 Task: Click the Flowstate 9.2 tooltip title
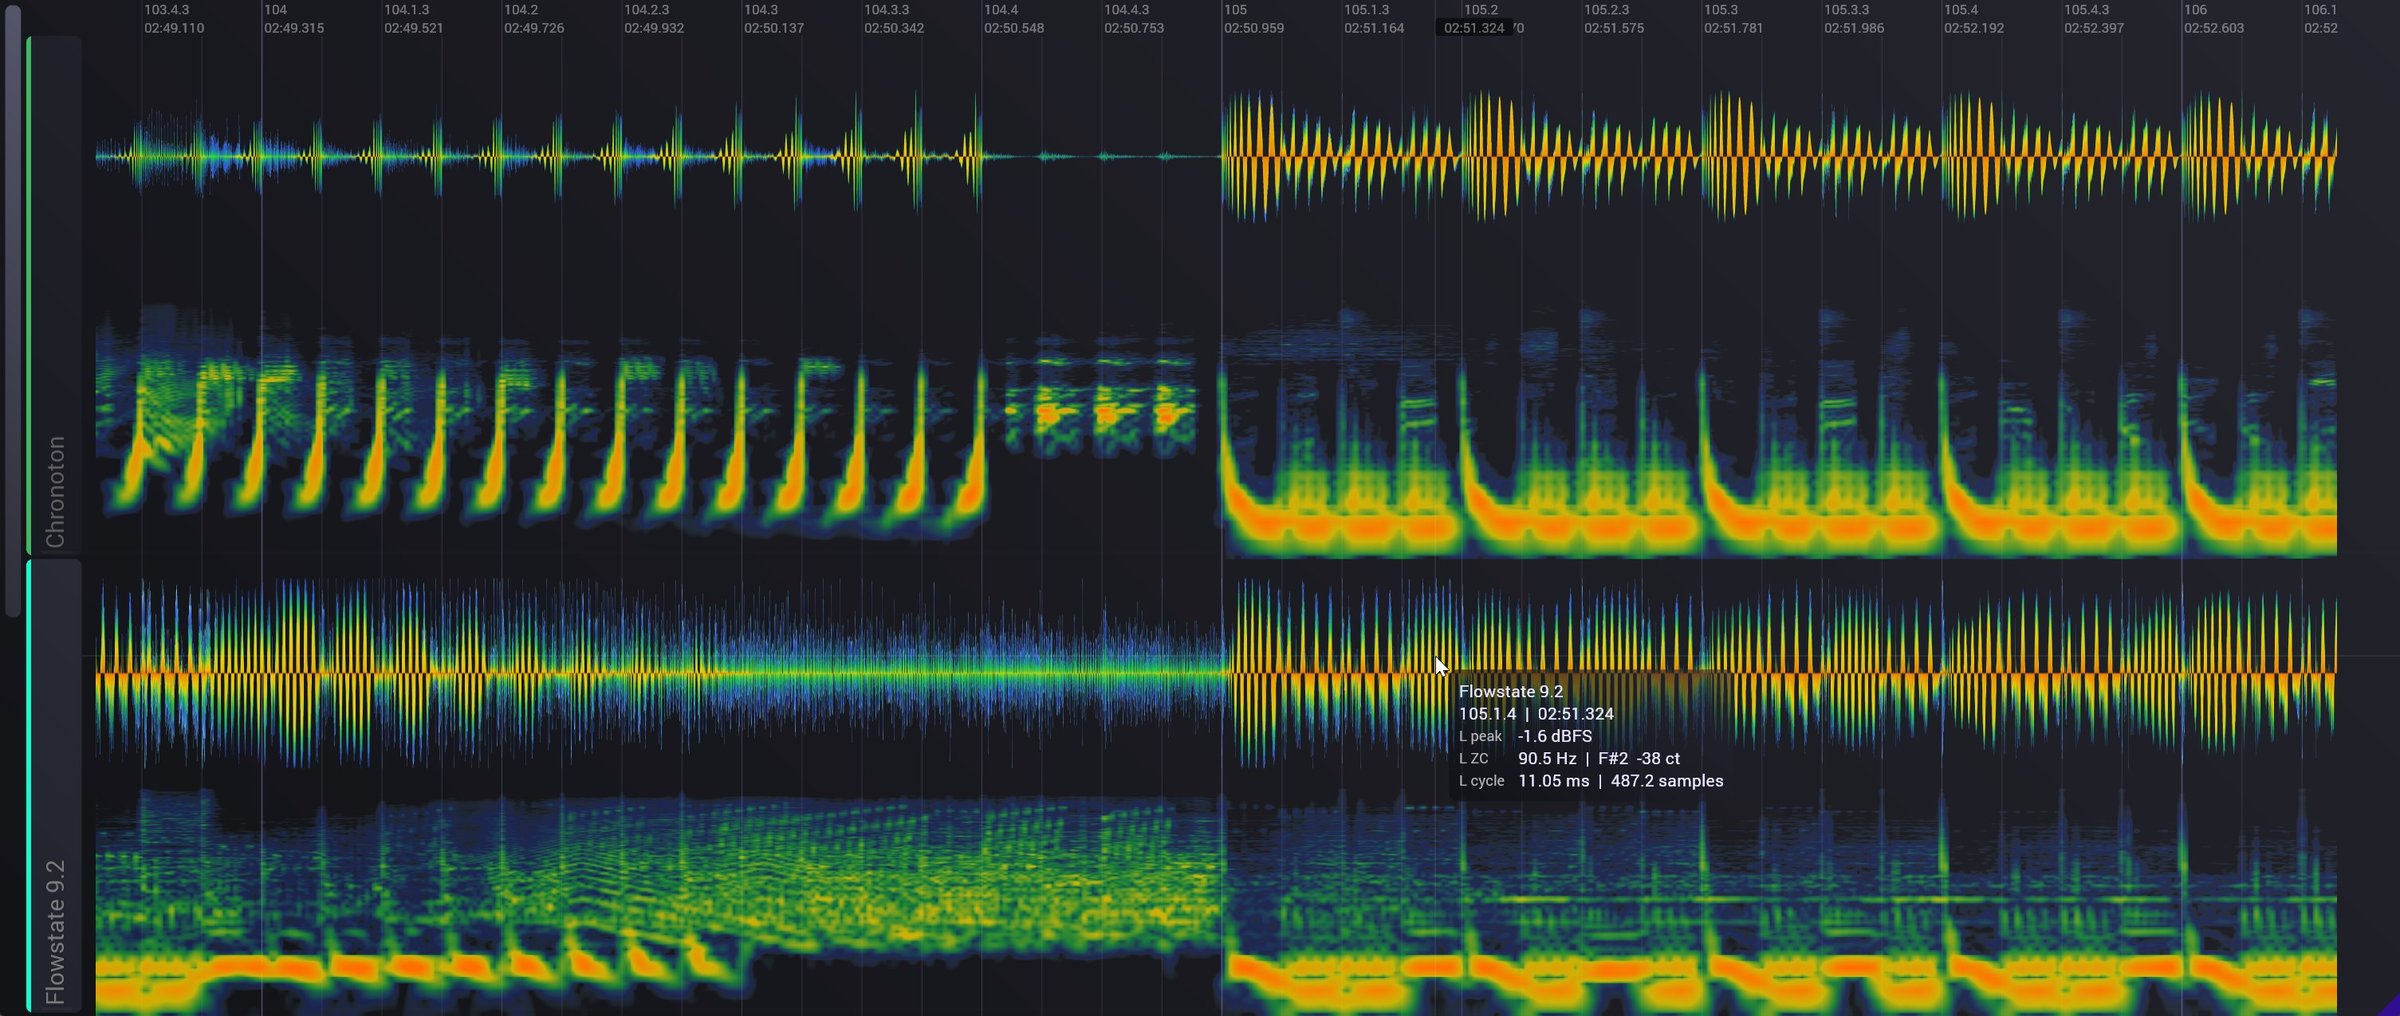coord(1510,691)
